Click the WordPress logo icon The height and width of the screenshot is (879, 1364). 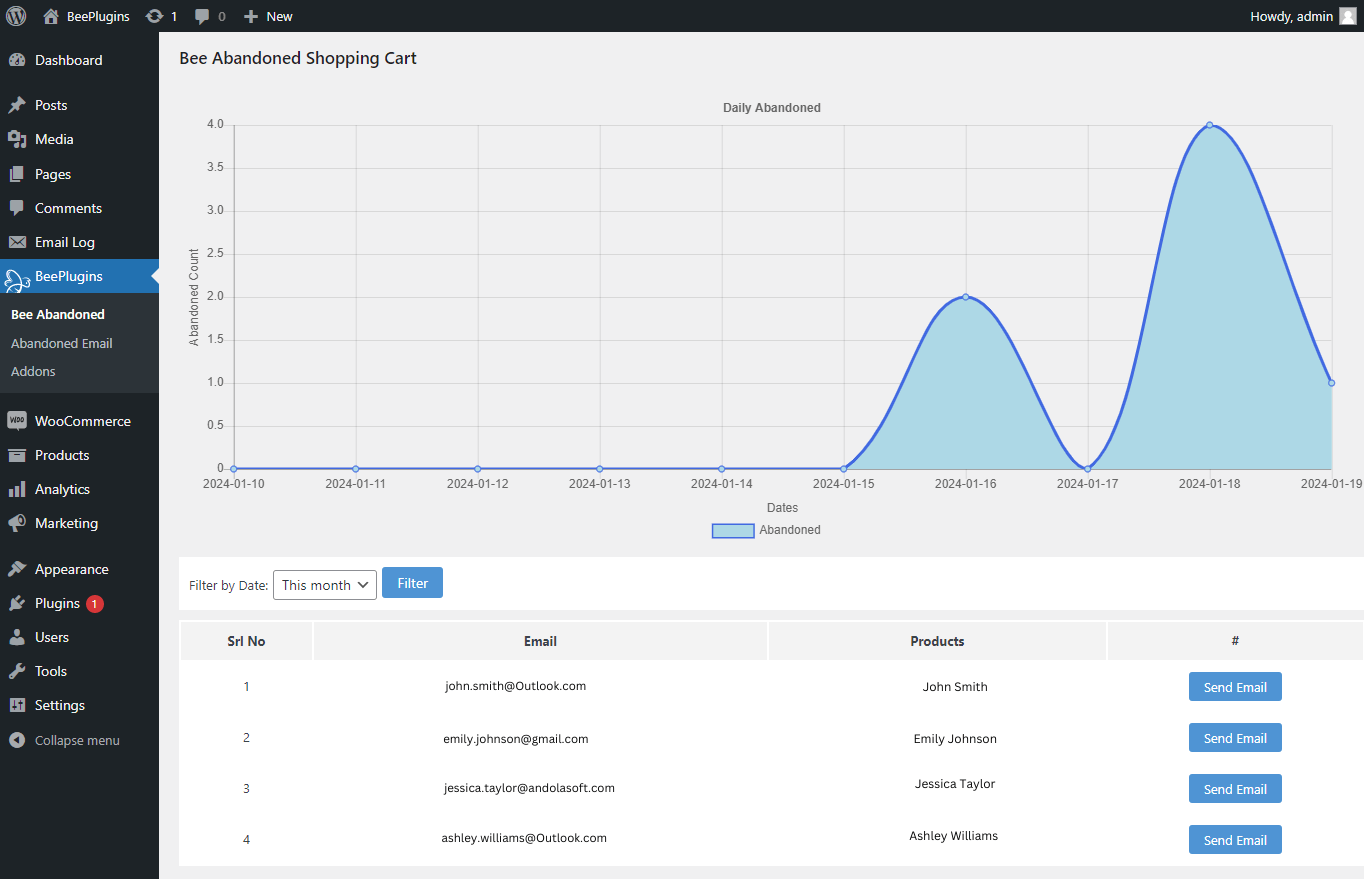click(x=16, y=16)
